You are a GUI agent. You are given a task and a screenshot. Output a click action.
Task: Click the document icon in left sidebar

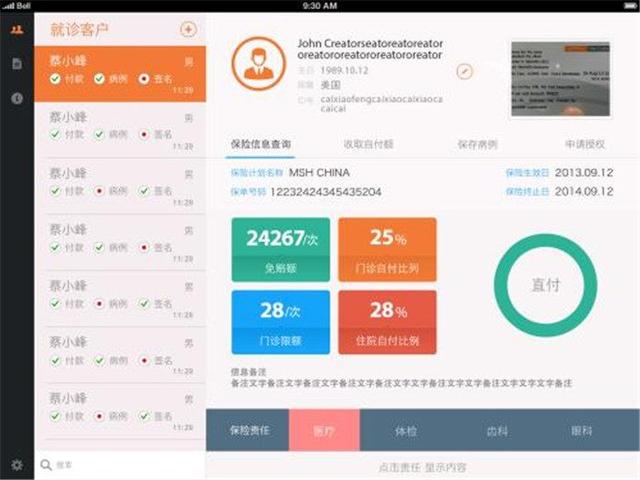coord(16,64)
